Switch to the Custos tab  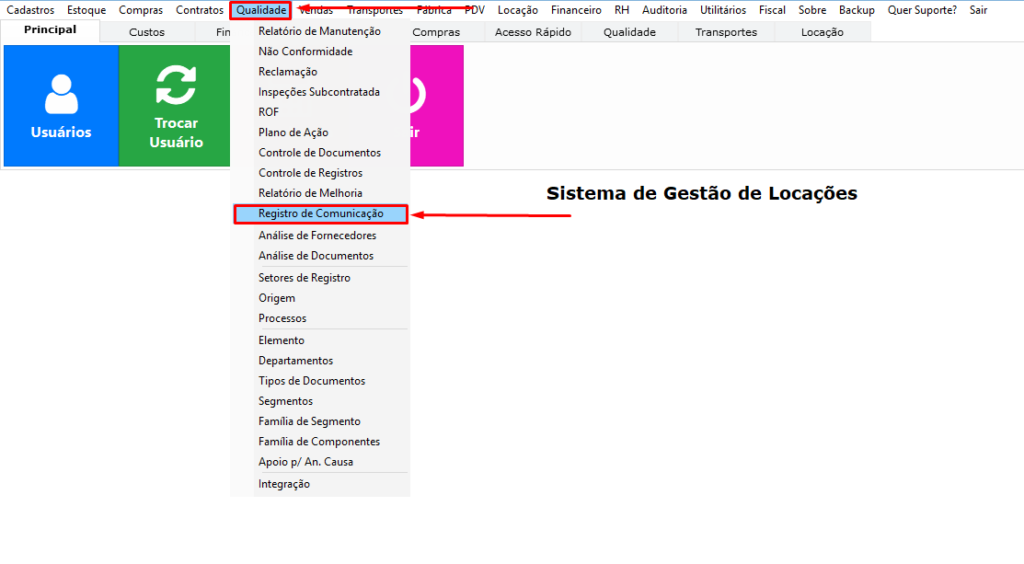[x=147, y=32]
